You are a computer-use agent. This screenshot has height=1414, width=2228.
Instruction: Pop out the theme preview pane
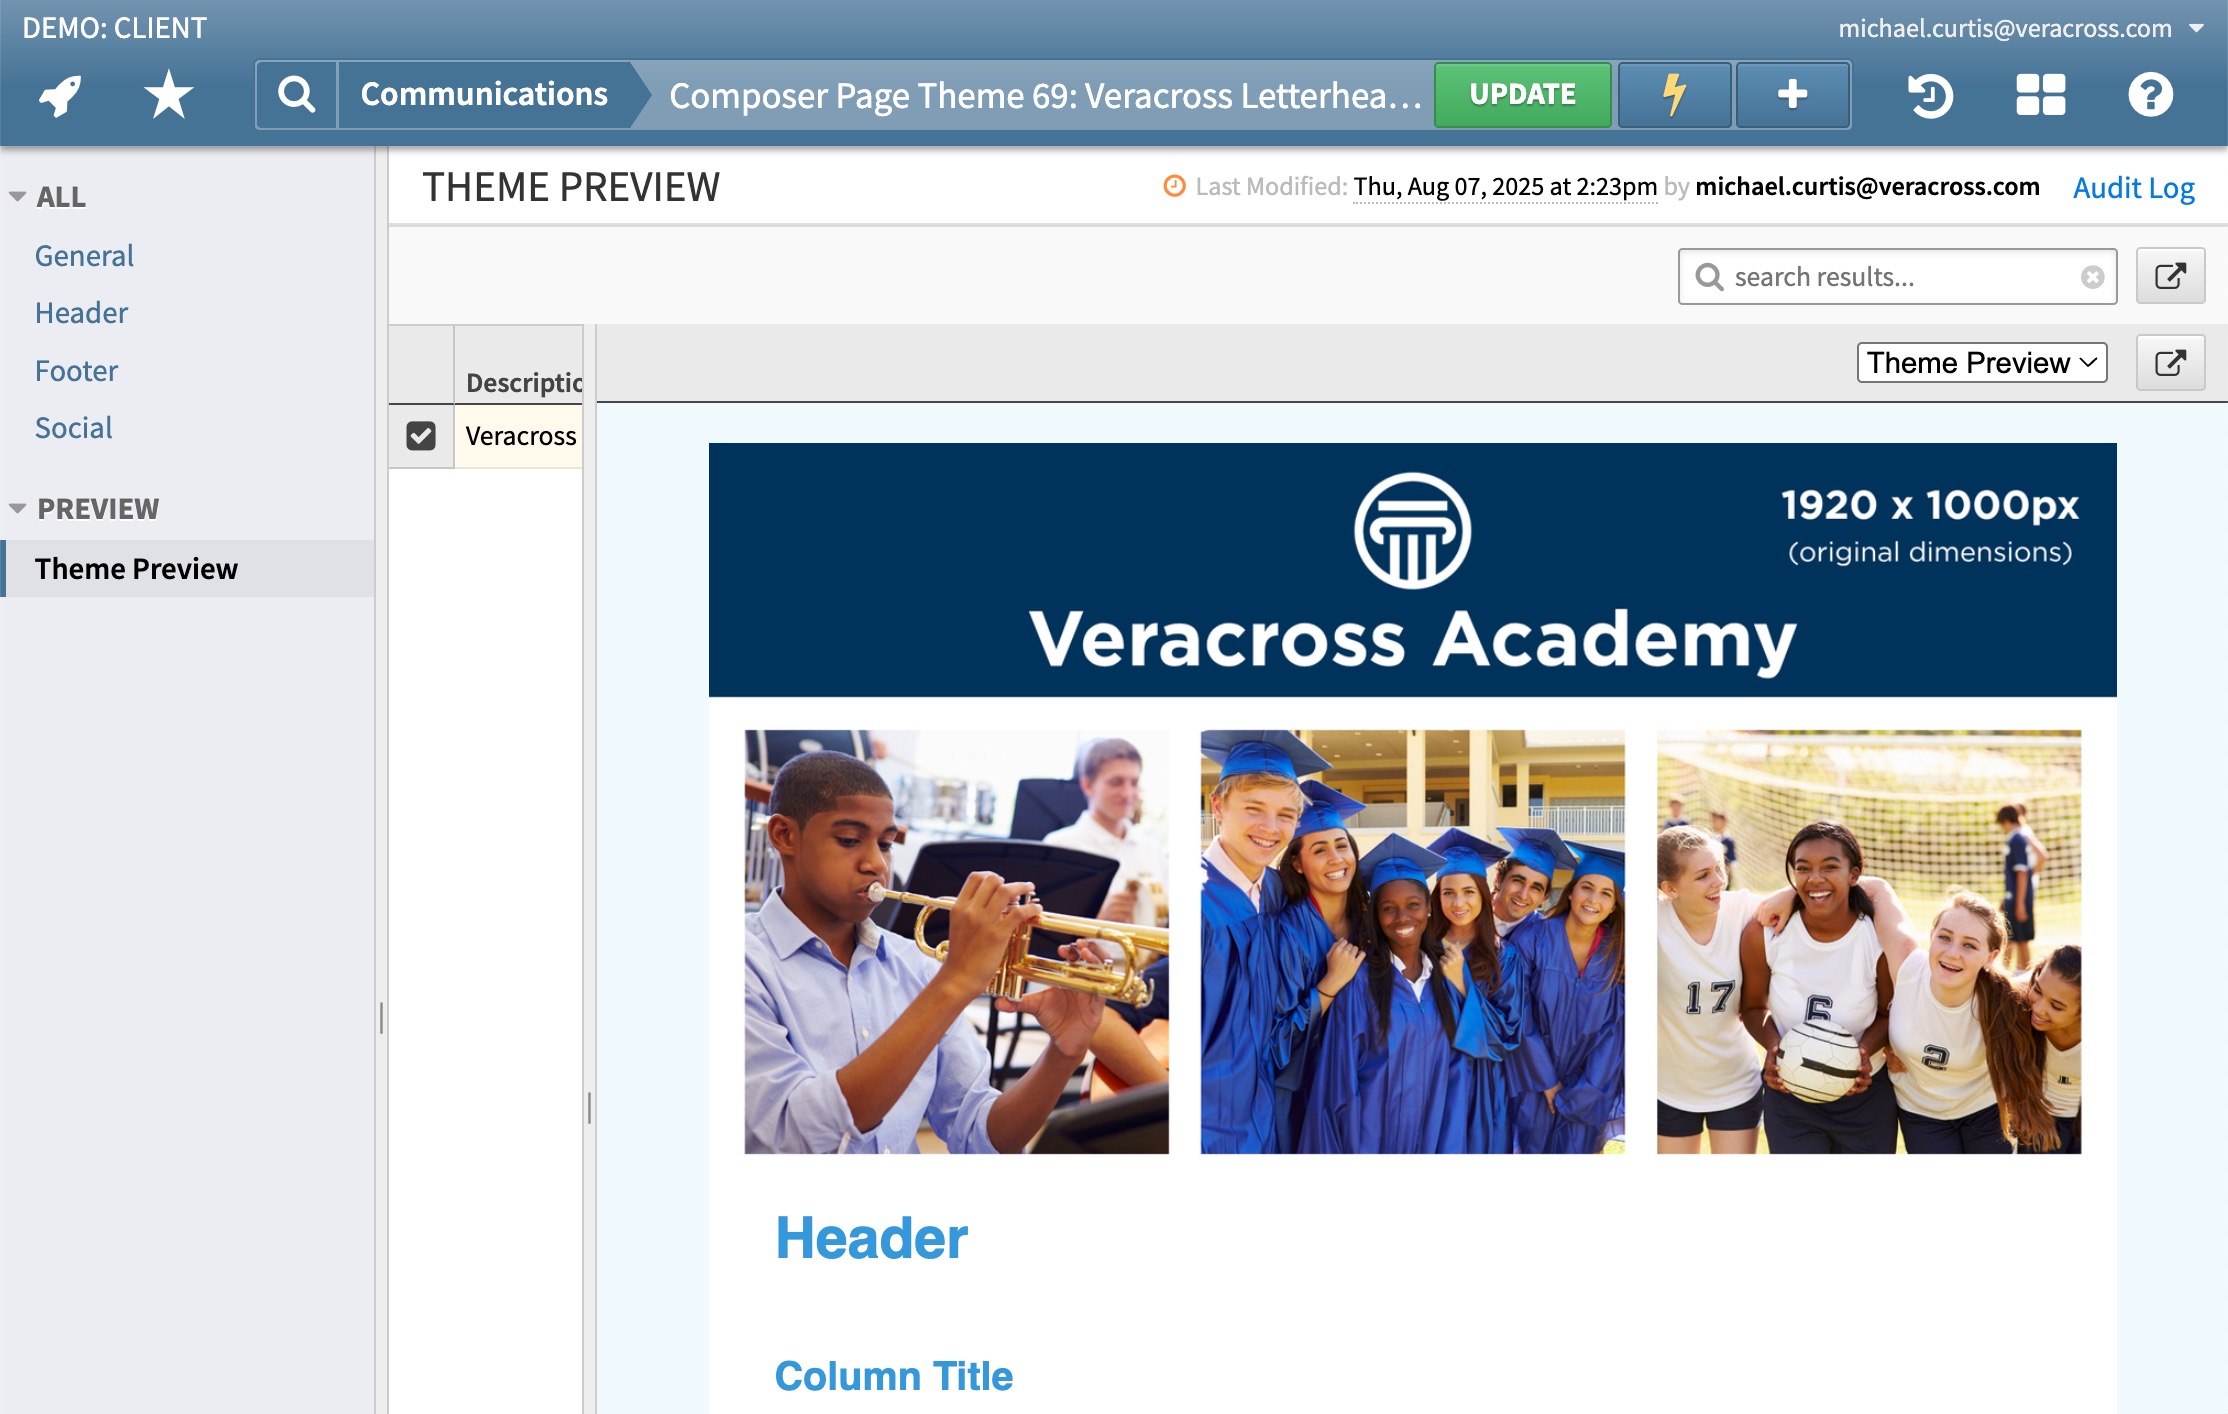2170,362
